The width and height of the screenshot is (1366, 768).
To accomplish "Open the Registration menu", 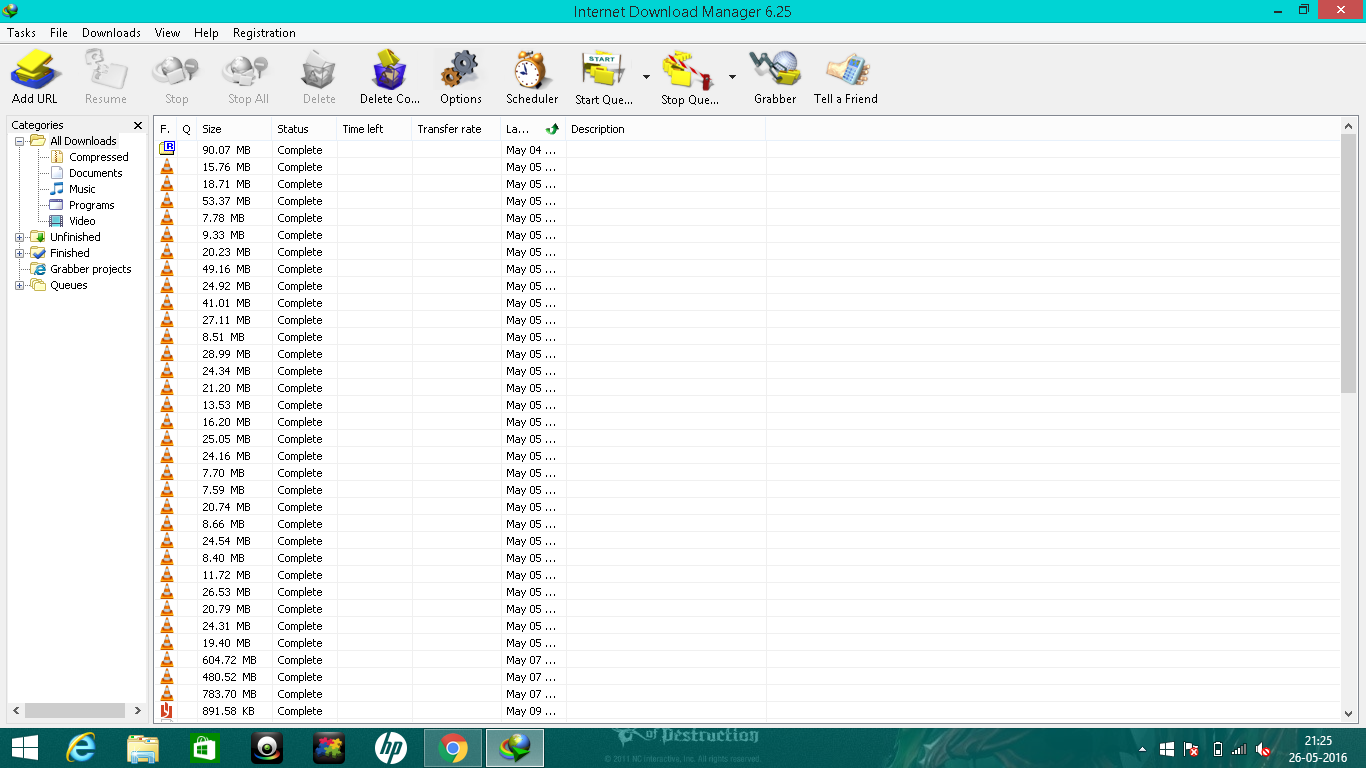I will click(x=264, y=33).
